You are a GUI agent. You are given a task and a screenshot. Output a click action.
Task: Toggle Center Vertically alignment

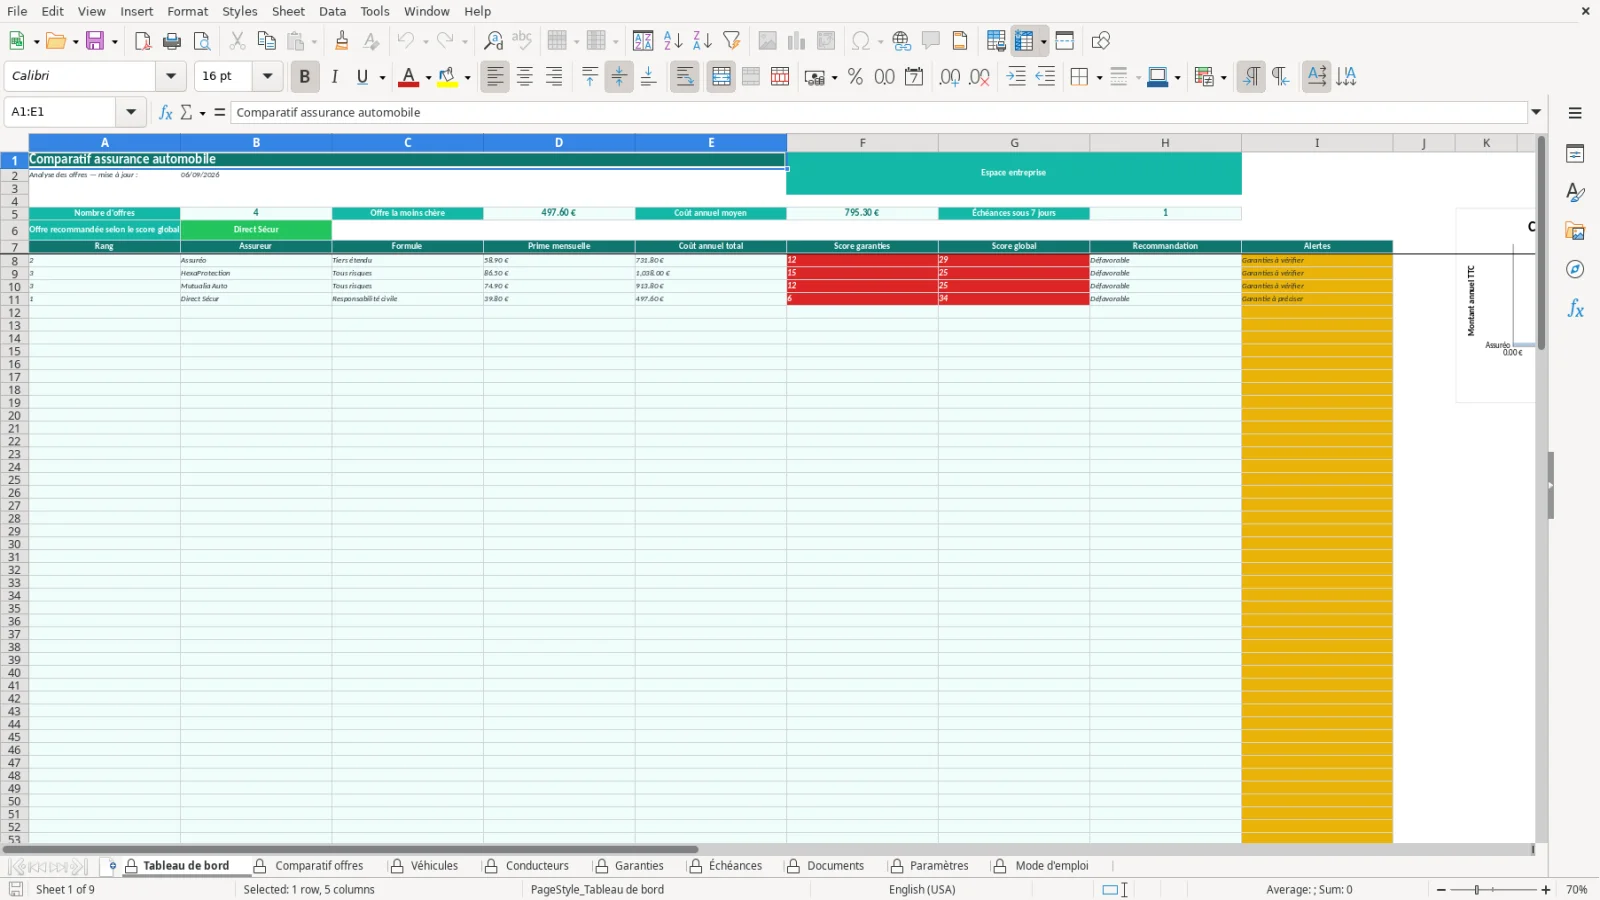point(619,77)
